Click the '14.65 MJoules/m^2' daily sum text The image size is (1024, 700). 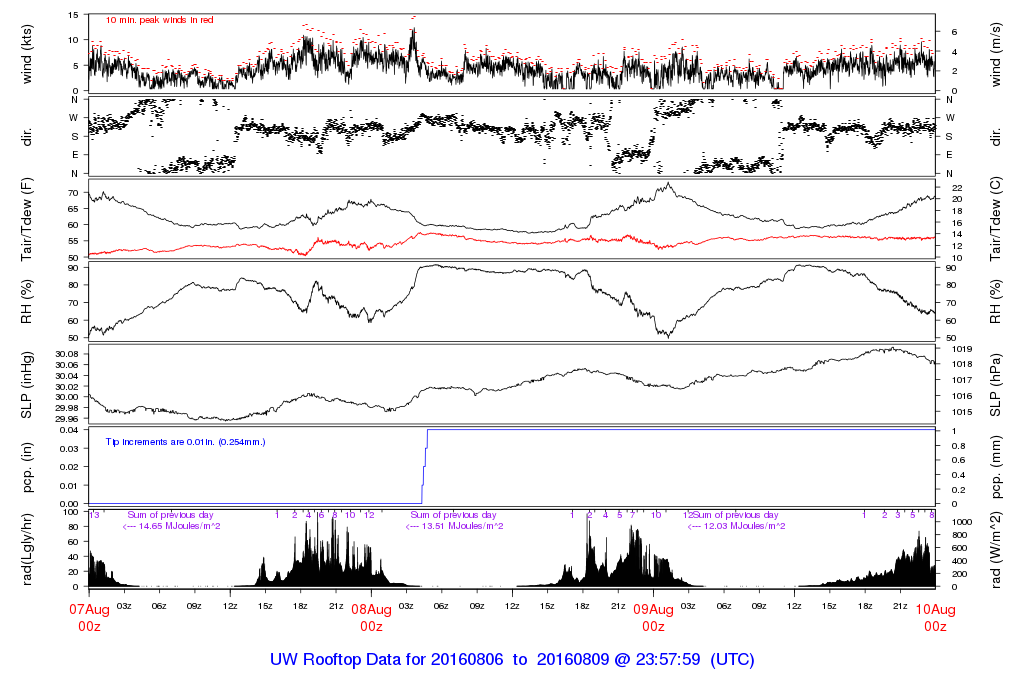click(180, 526)
